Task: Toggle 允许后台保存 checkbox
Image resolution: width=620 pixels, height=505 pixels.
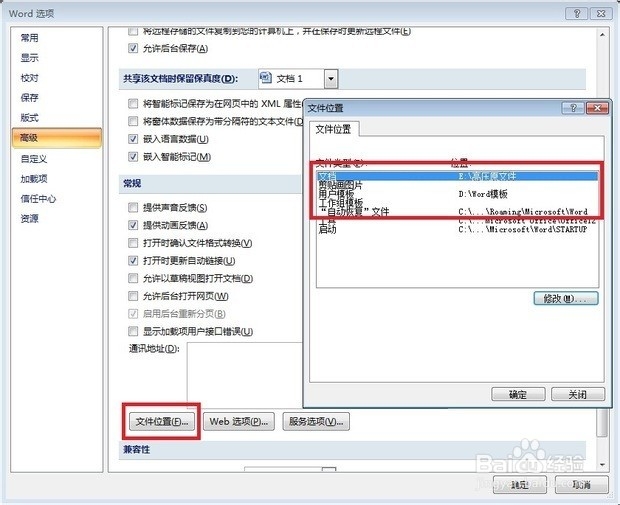Action: click(133, 48)
